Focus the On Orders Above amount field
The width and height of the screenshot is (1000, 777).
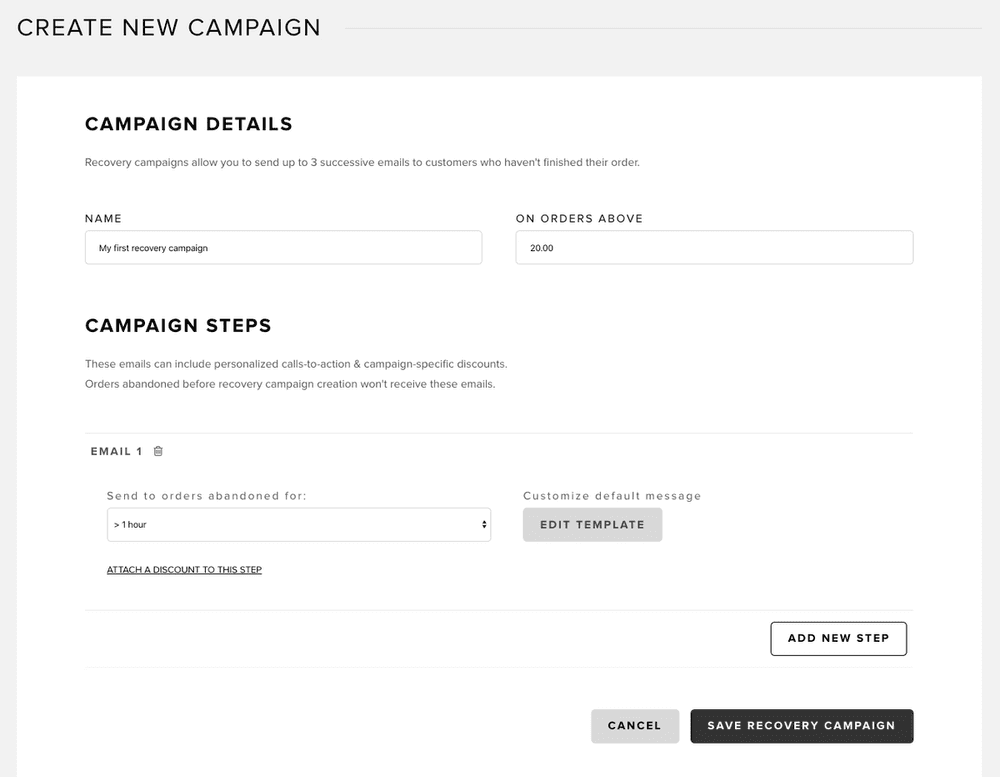point(714,248)
